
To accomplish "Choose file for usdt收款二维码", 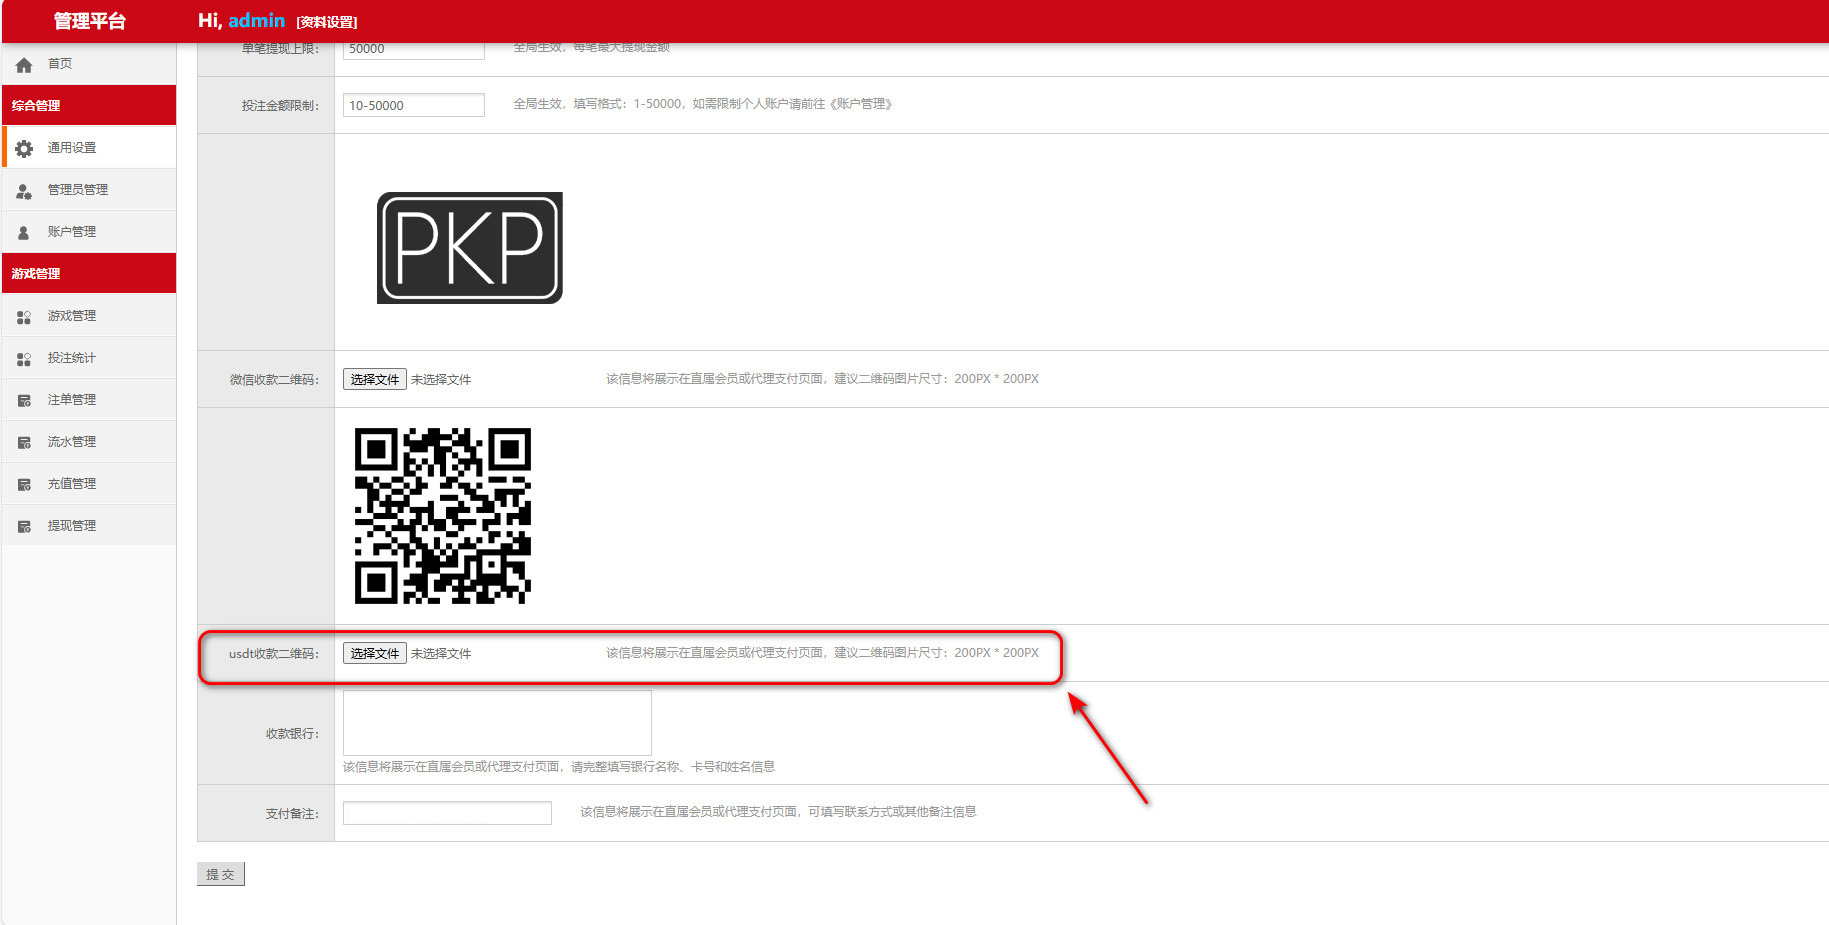I will (375, 653).
